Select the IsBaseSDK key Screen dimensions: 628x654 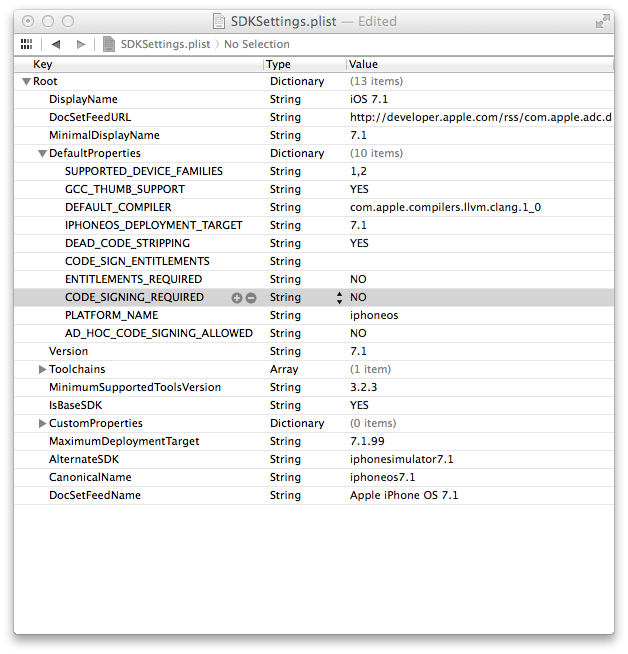point(75,405)
